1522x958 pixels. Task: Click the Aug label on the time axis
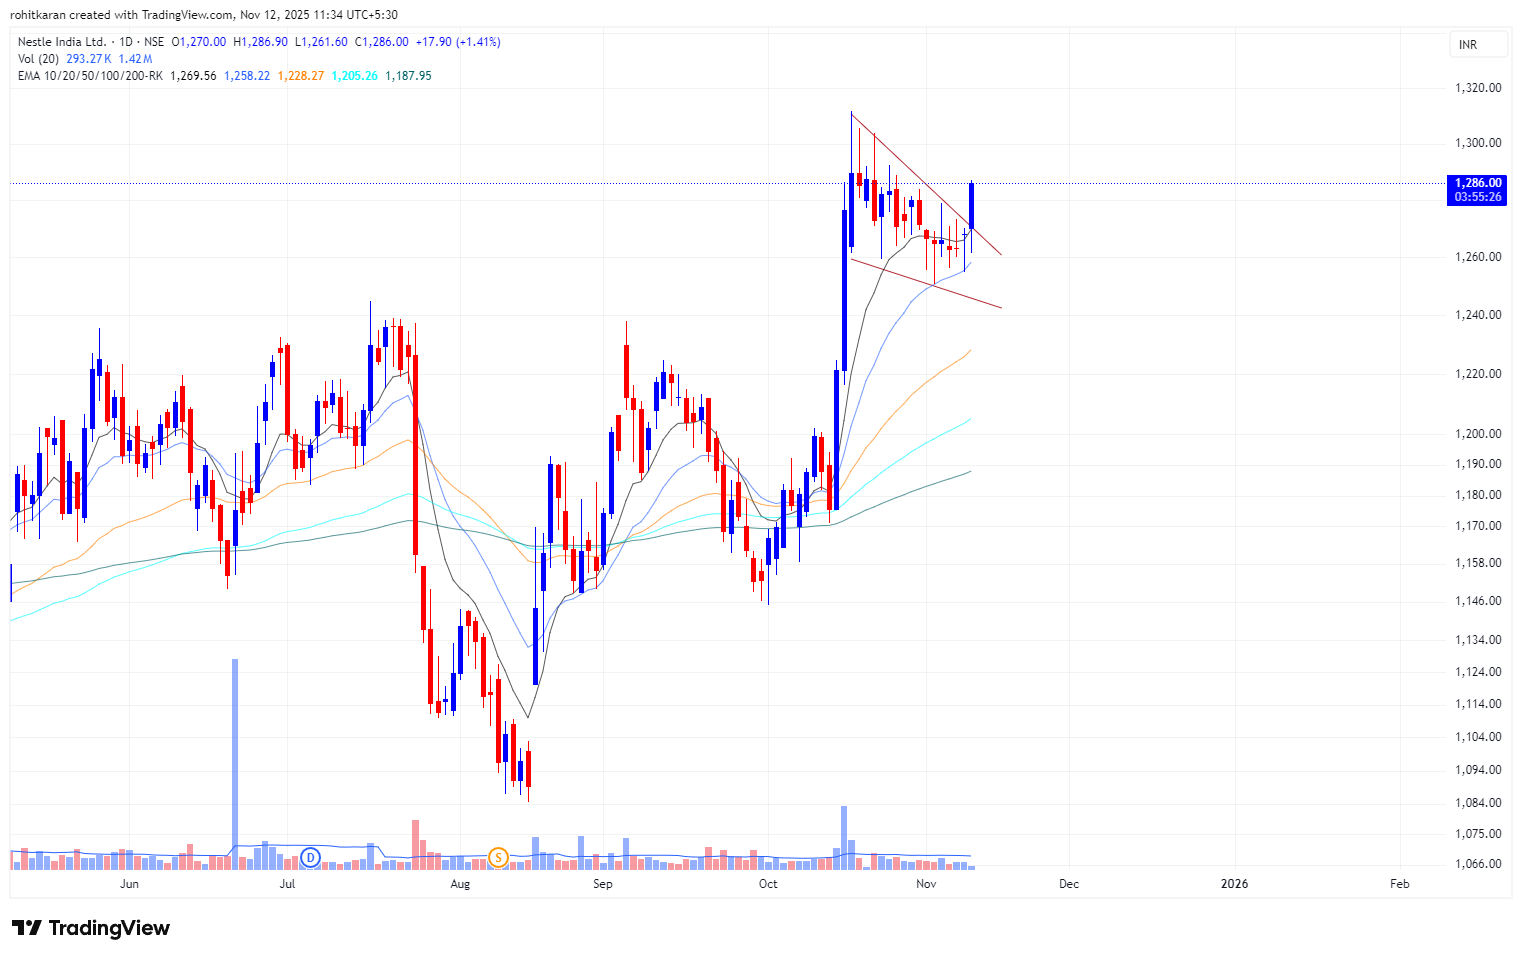[460, 884]
